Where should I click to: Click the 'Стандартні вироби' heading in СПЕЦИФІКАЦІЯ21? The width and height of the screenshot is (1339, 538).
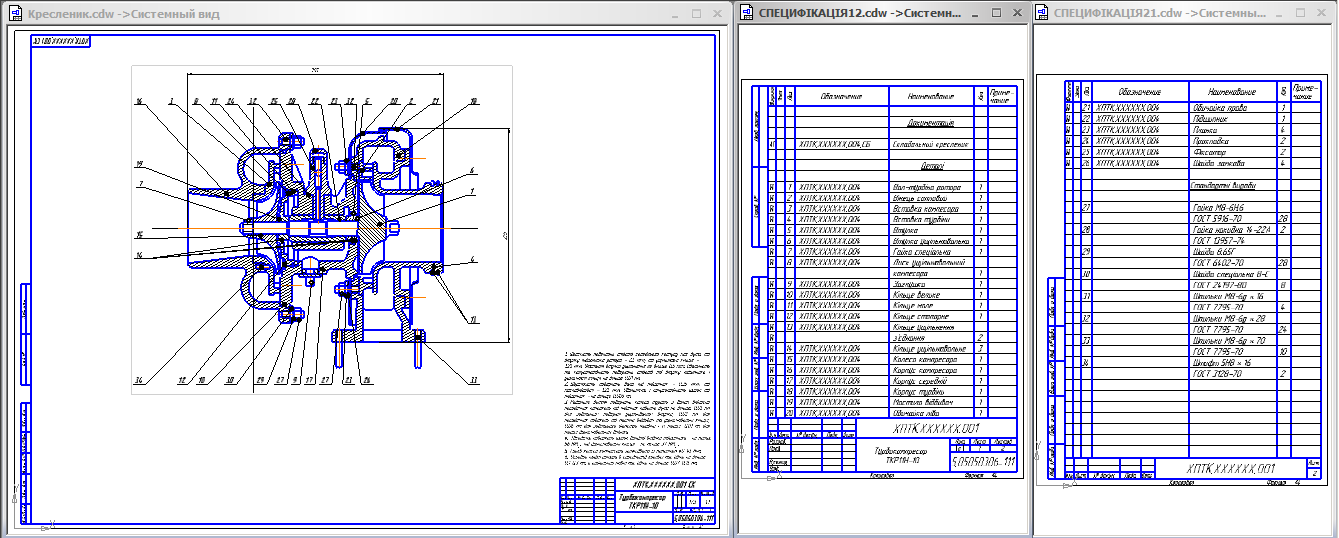click(1223, 185)
